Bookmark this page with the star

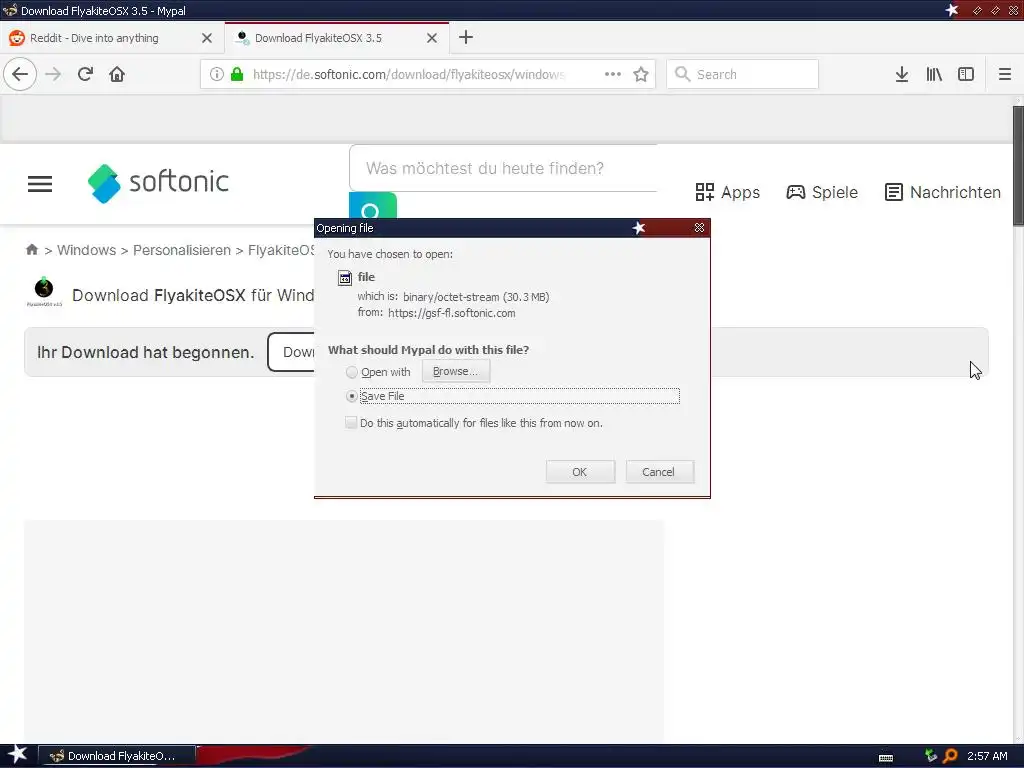pyautogui.click(x=641, y=74)
